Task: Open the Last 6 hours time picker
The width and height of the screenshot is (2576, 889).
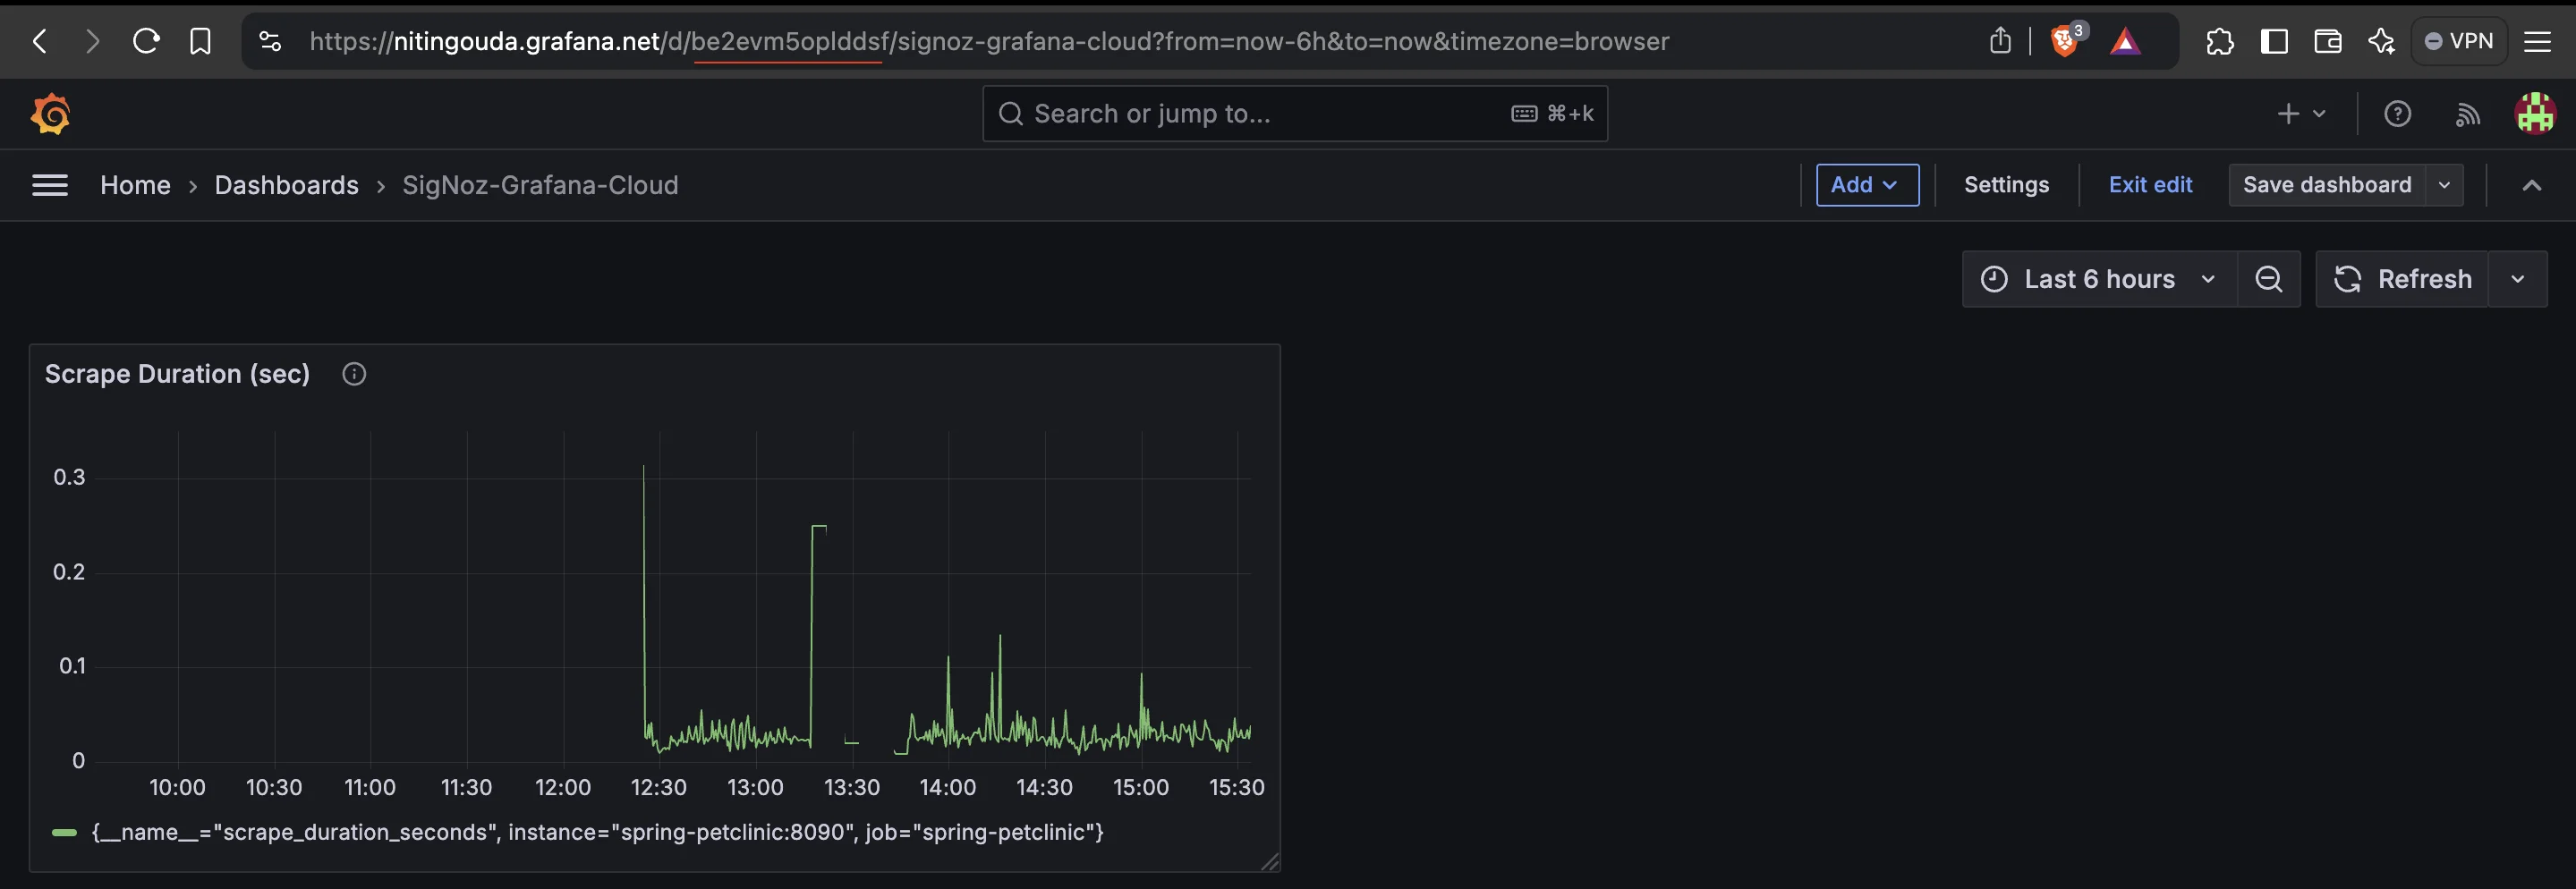Action: click(2099, 279)
